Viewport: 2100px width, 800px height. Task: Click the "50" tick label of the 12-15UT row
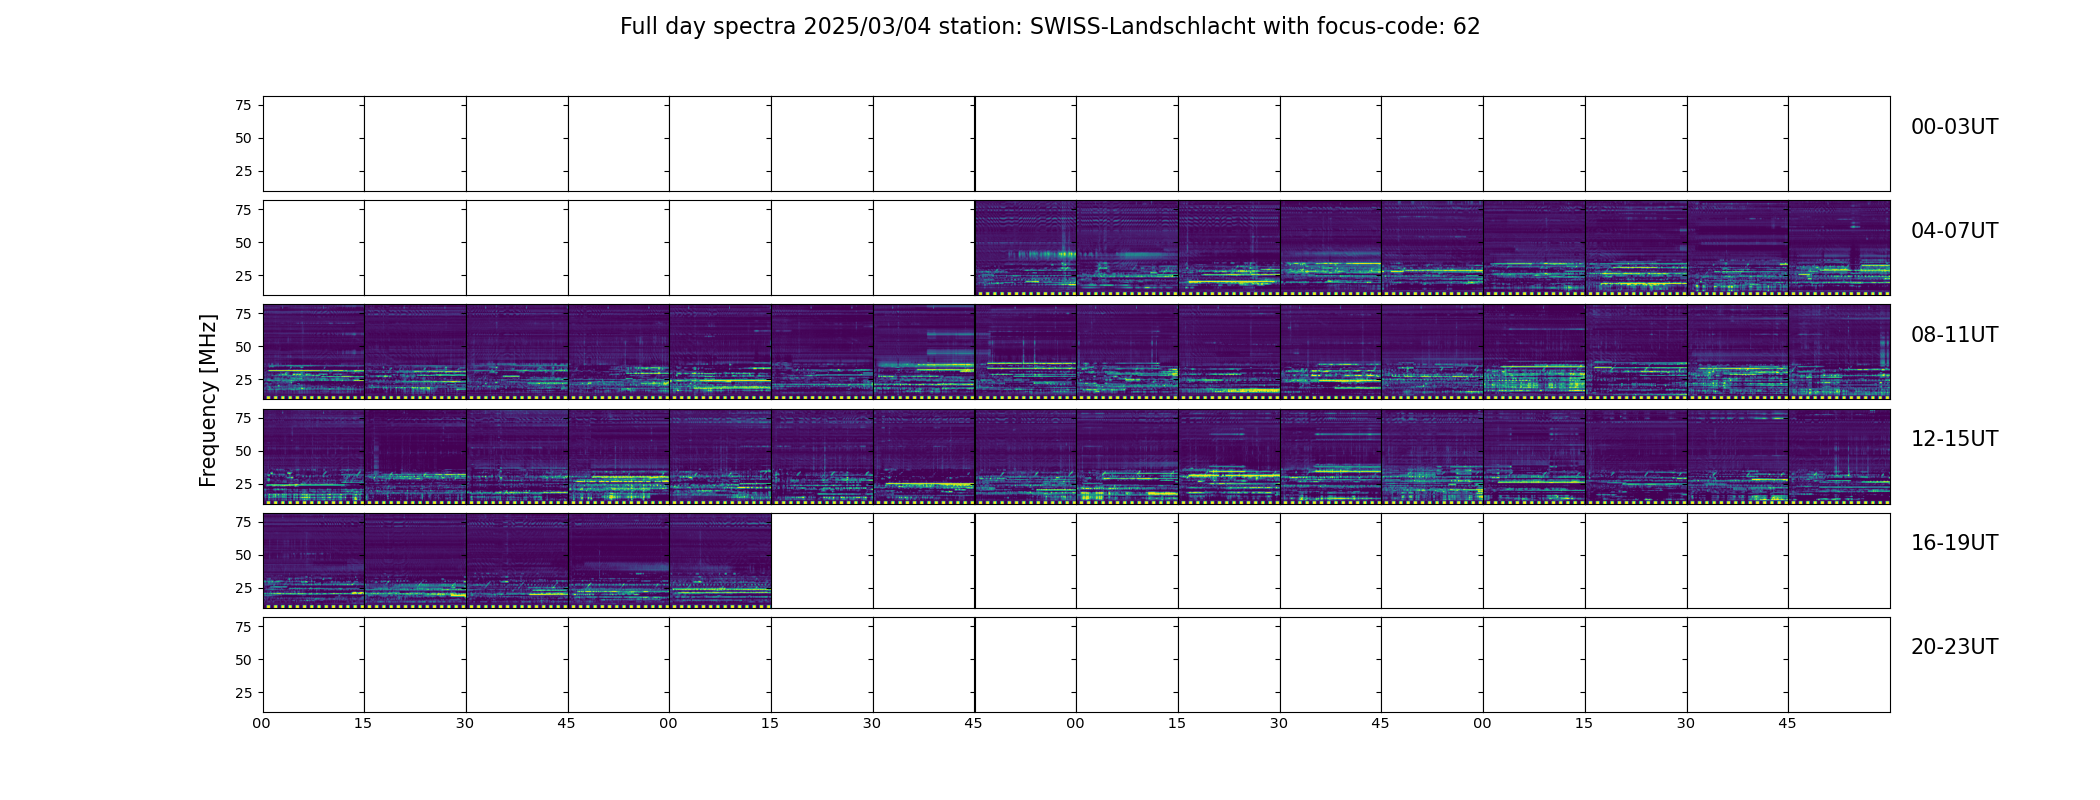click(x=243, y=450)
